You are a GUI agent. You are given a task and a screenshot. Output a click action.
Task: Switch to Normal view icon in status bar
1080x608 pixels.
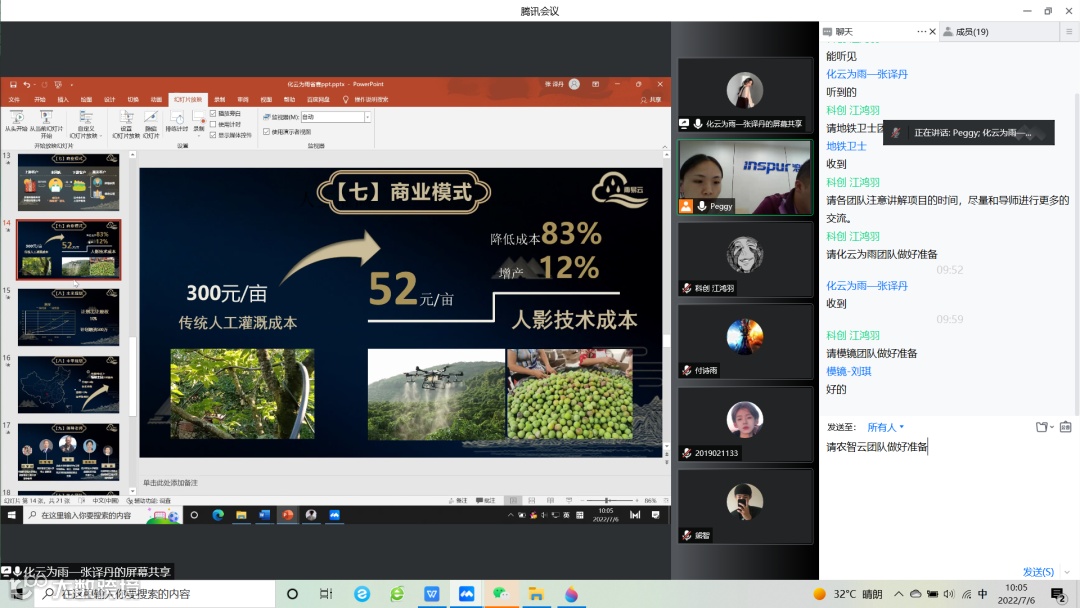513,501
